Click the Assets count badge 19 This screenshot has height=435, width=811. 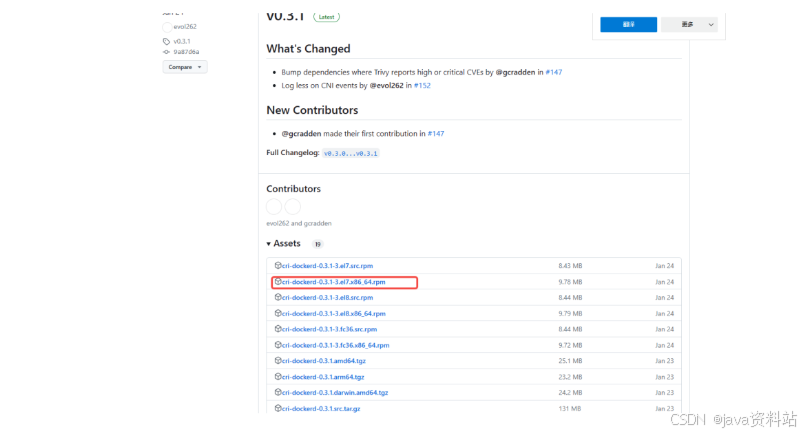[x=318, y=244]
